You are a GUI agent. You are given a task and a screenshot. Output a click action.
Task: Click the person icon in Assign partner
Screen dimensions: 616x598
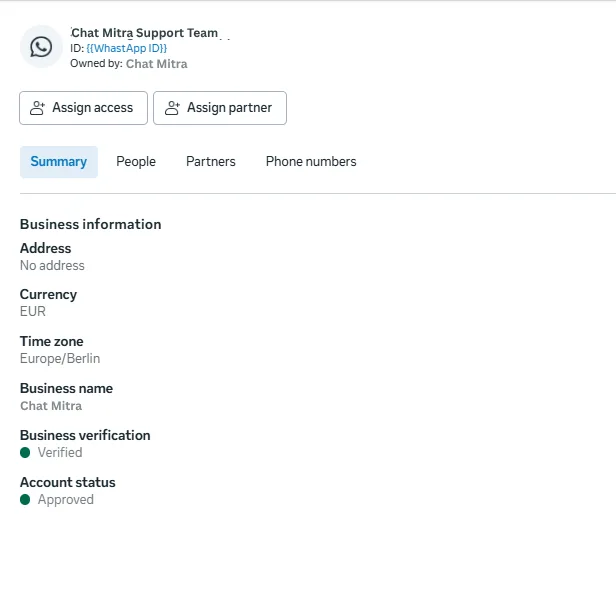point(172,108)
